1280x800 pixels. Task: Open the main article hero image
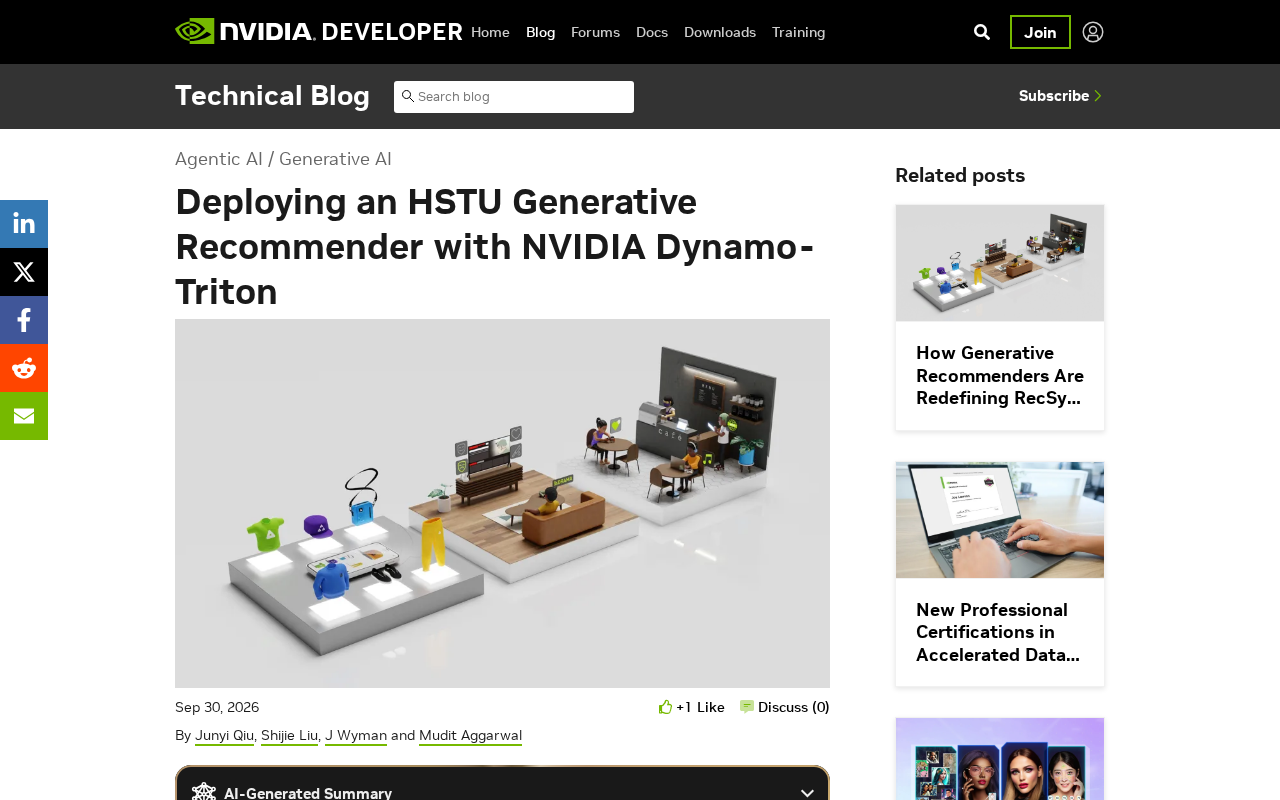coord(502,503)
